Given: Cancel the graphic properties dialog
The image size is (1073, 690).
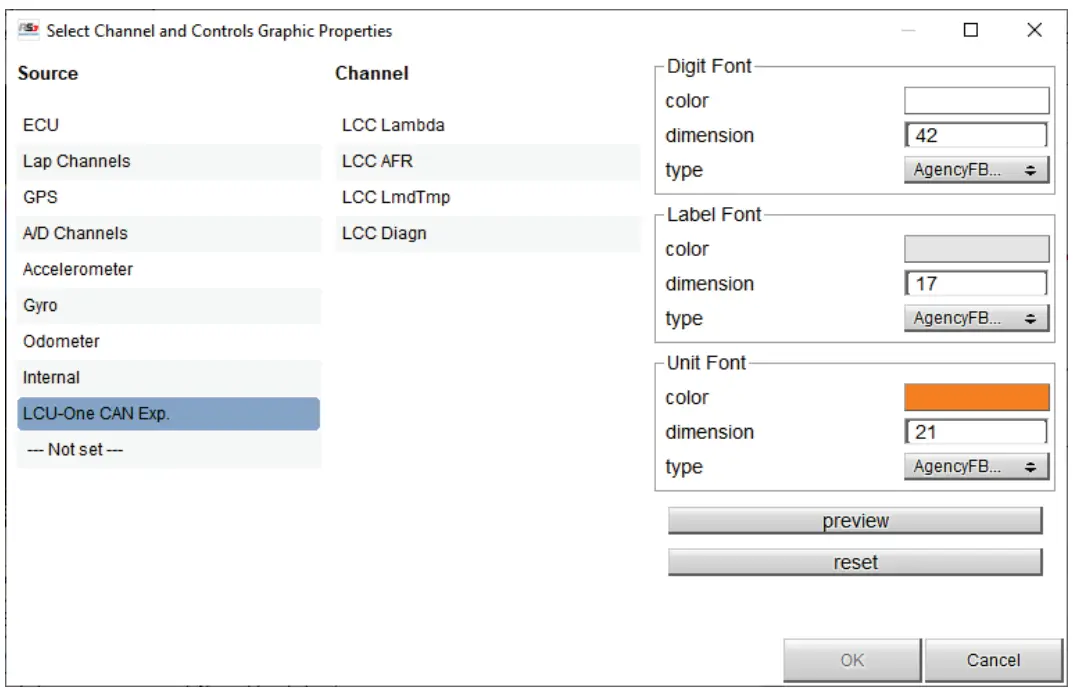Looking at the screenshot, I should pos(993,659).
